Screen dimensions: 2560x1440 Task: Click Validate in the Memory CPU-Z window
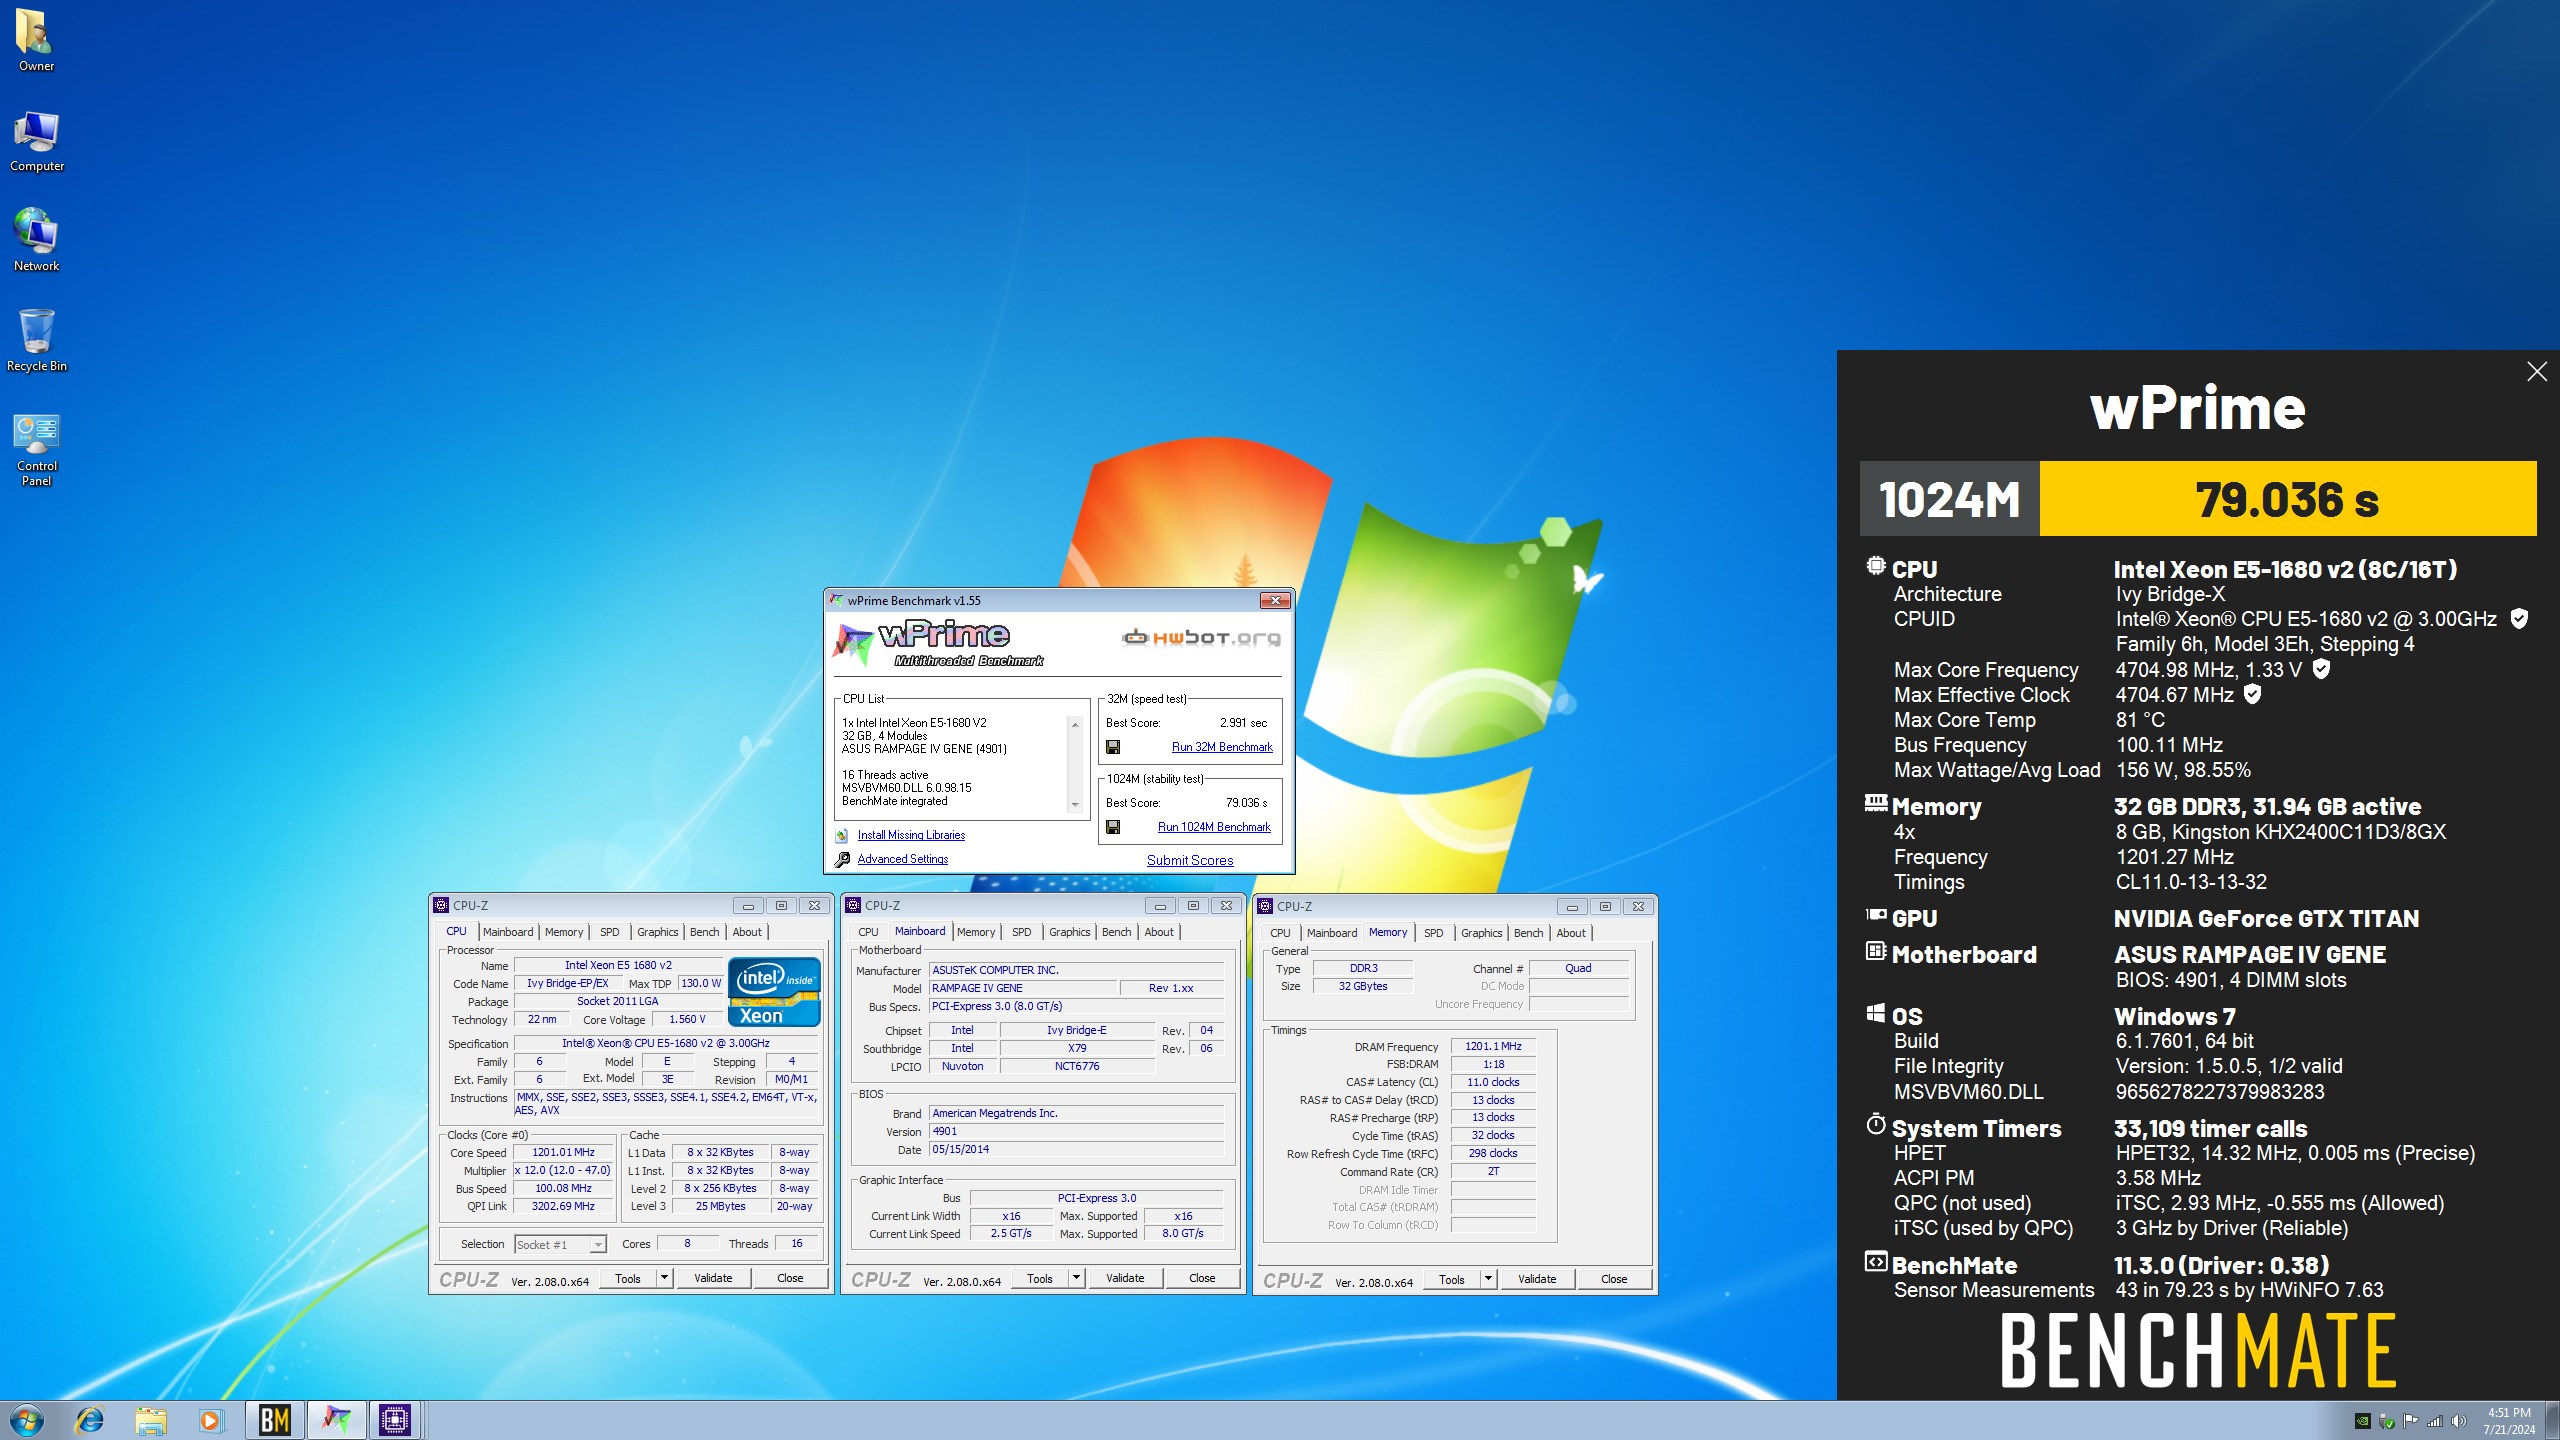click(1537, 1279)
